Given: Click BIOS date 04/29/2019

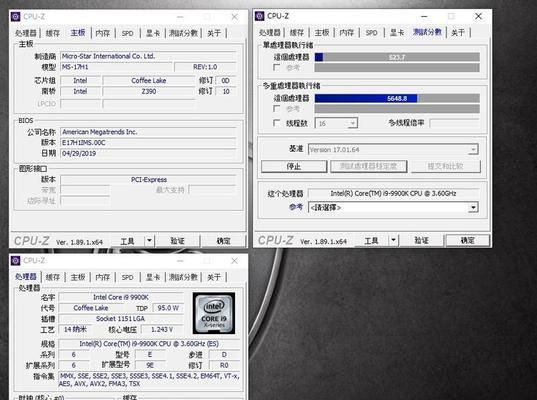Looking at the screenshot, I should pos(148,153).
